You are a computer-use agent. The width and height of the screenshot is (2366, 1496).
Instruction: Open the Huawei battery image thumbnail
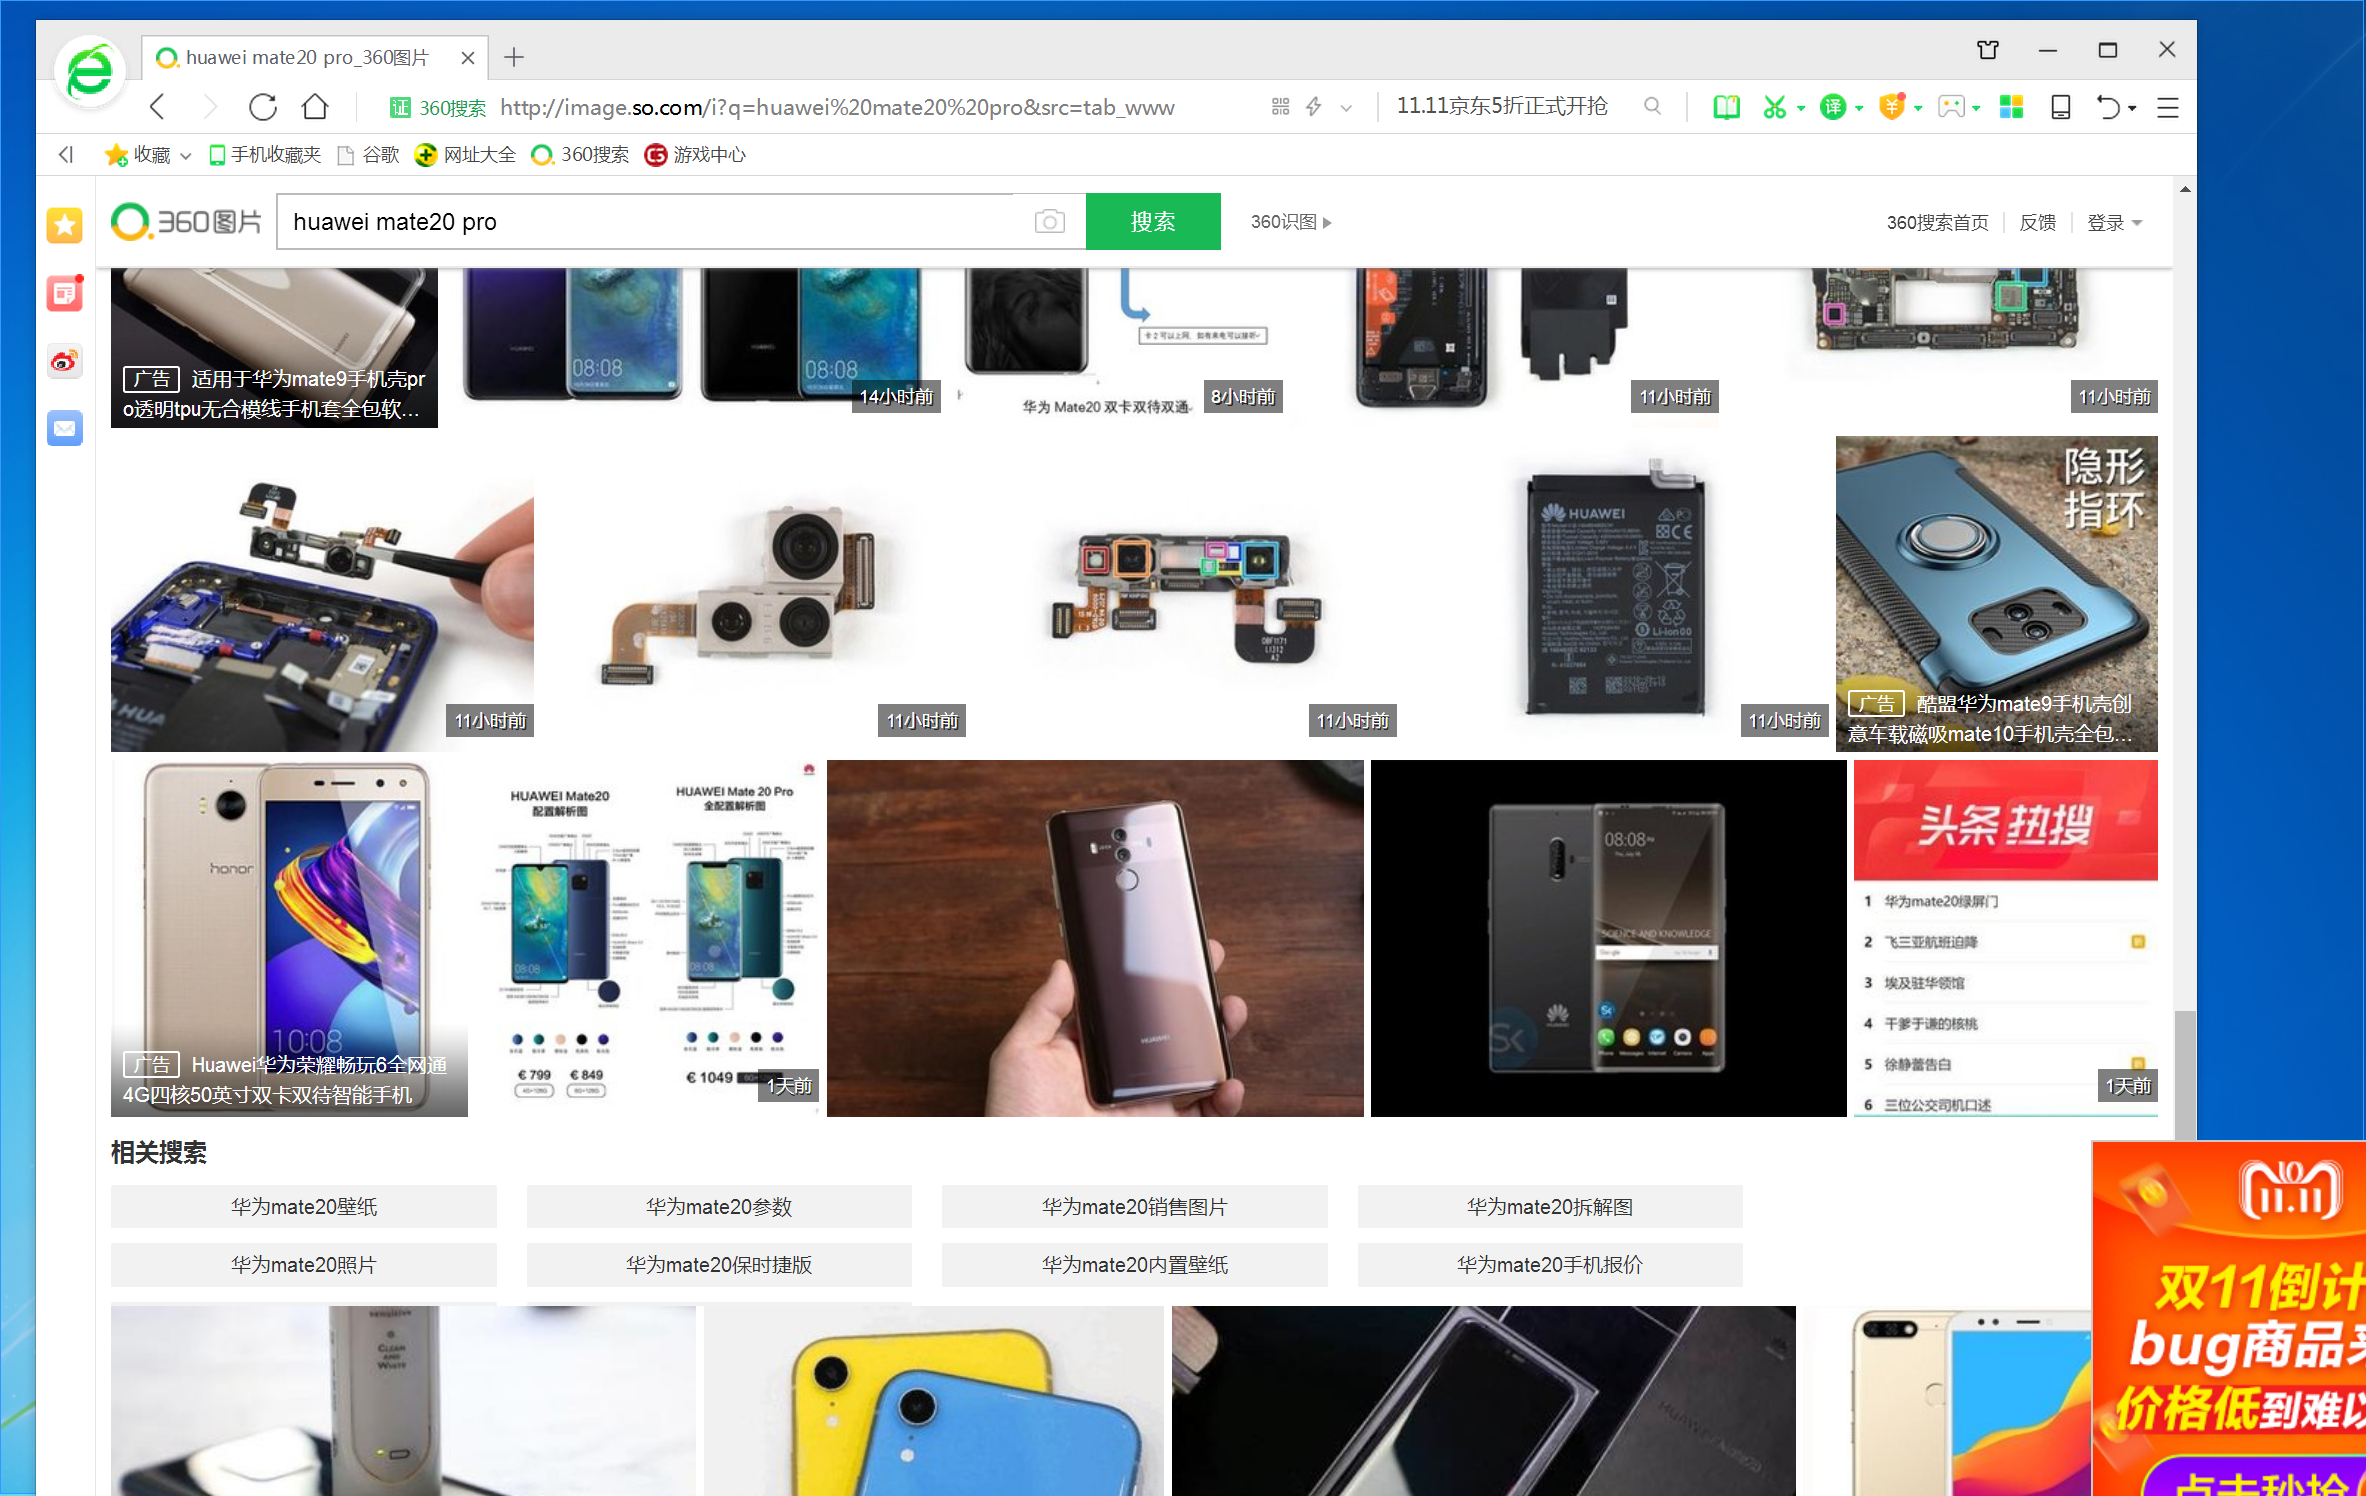(x=1616, y=593)
